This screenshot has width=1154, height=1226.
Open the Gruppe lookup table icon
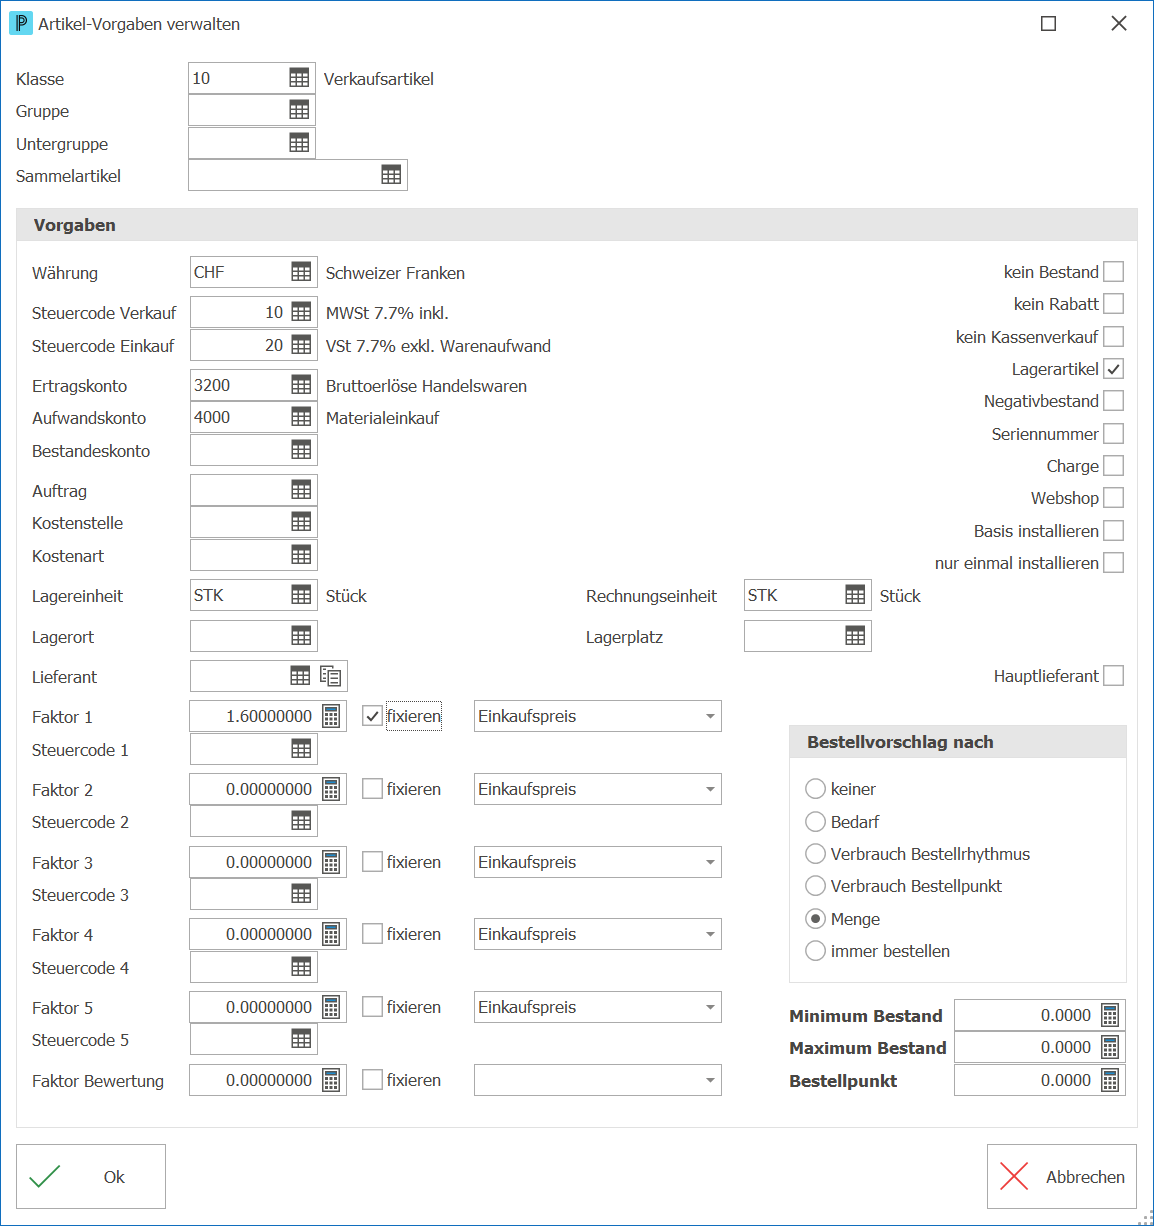pyautogui.click(x=299, y=110)
